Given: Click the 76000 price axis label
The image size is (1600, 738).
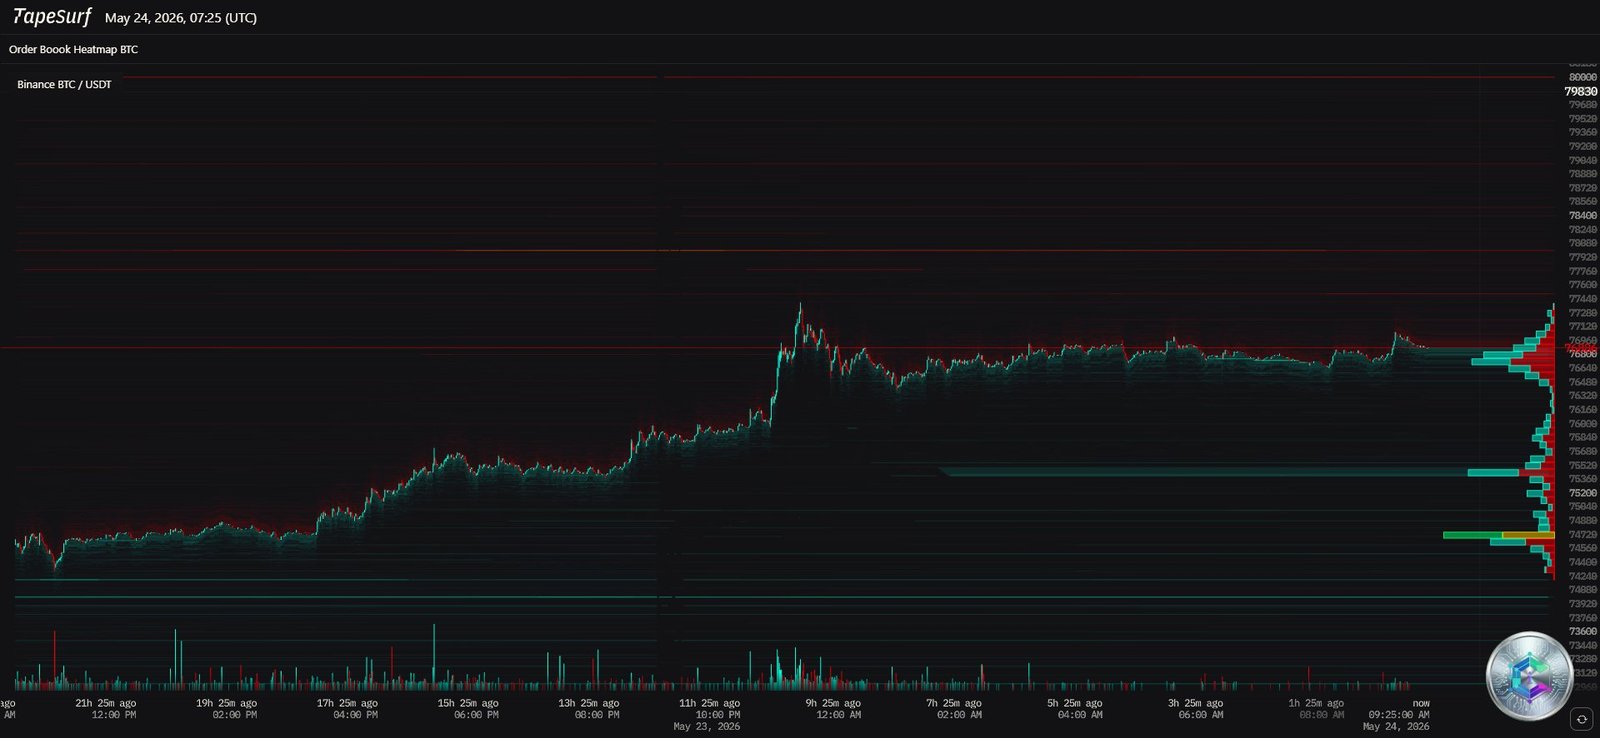Looking at the screenshot, I should point(1583,423).
